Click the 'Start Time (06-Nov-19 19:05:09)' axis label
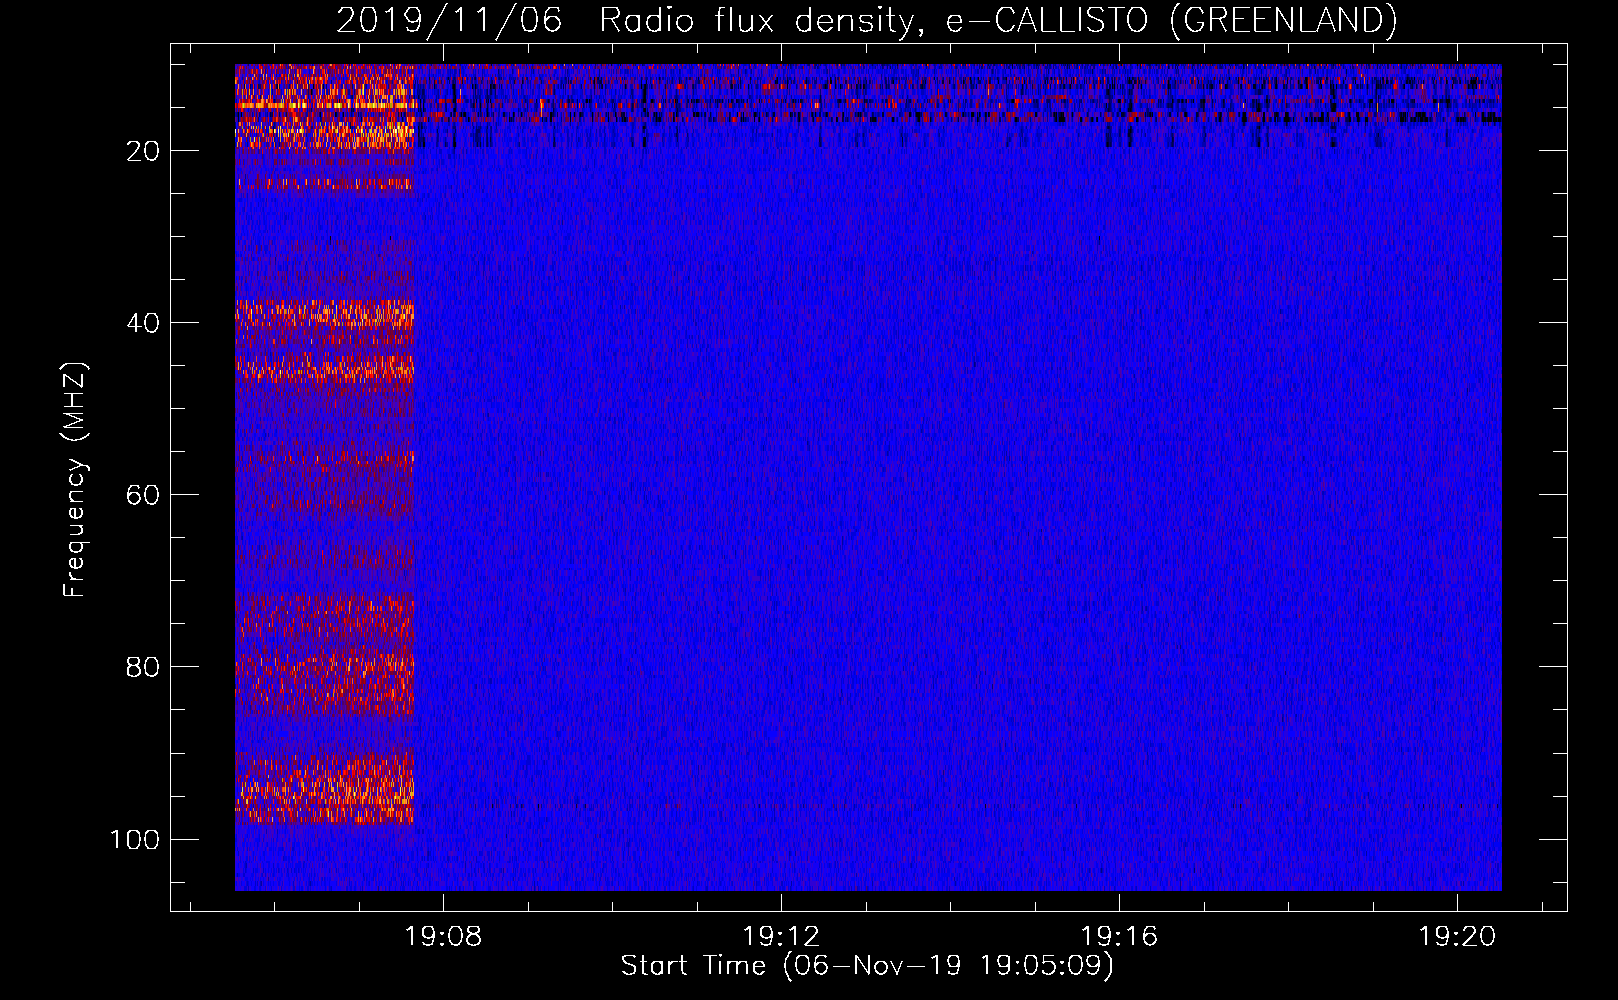Image resolution: width=1618 pixels, height=1000 pixels. point(867,966)
